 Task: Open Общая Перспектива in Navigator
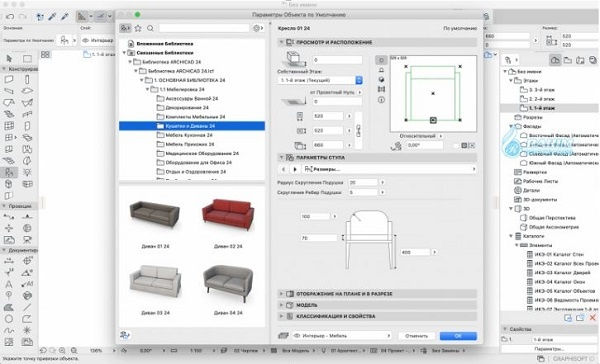pyautogui.click(x=552, y=218)
